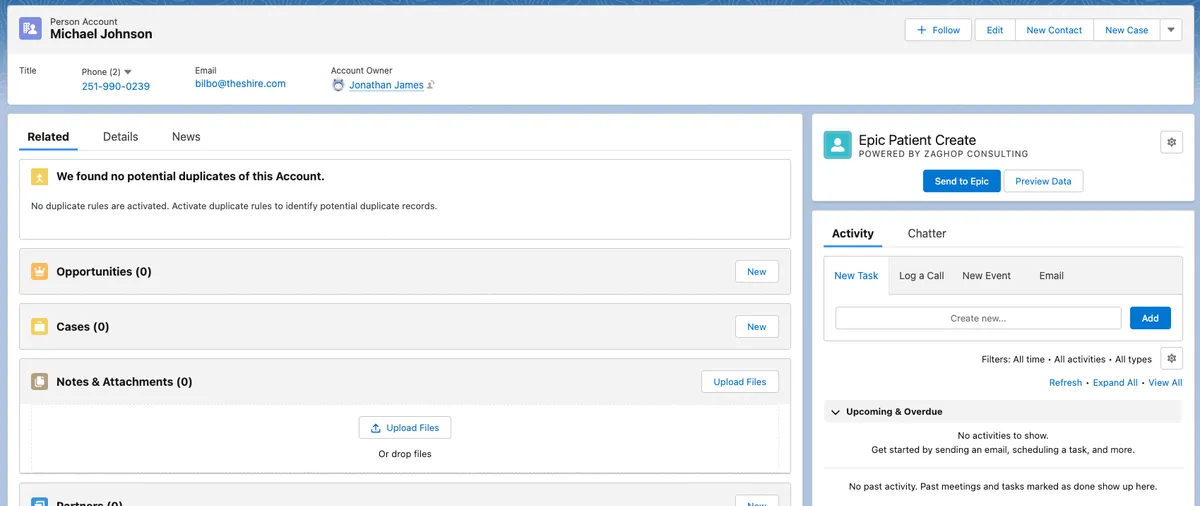
Task: Select the Email activity tab
Action: (1051, 276)
